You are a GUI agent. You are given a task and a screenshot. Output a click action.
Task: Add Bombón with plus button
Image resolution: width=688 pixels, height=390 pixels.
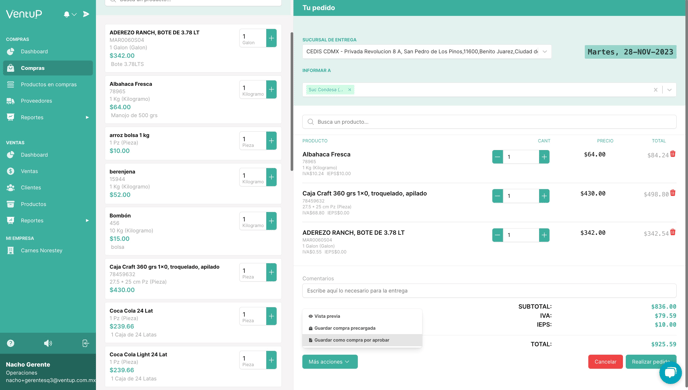pos(271,221)
